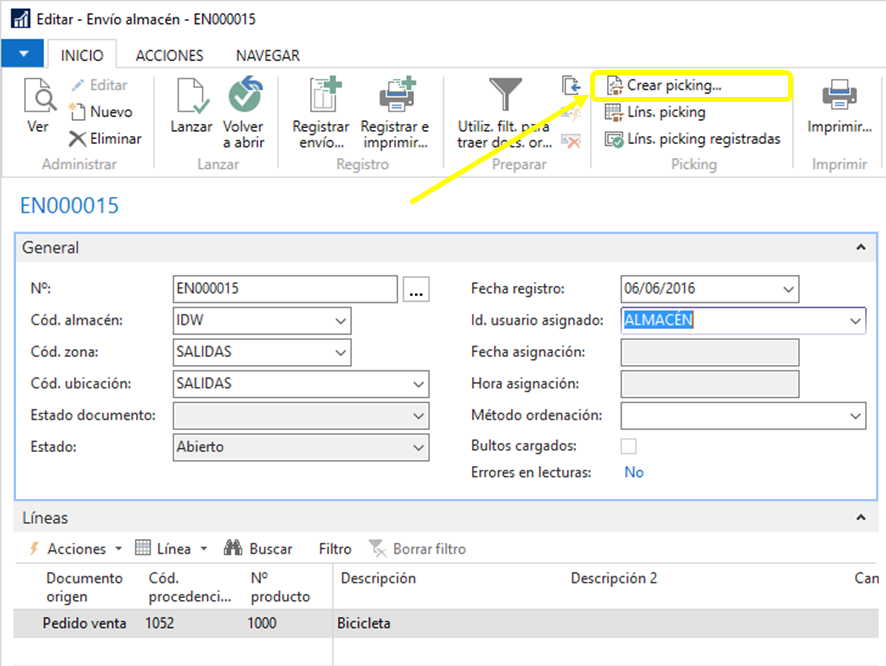Open Líns. picking registradas

(693, 138)
